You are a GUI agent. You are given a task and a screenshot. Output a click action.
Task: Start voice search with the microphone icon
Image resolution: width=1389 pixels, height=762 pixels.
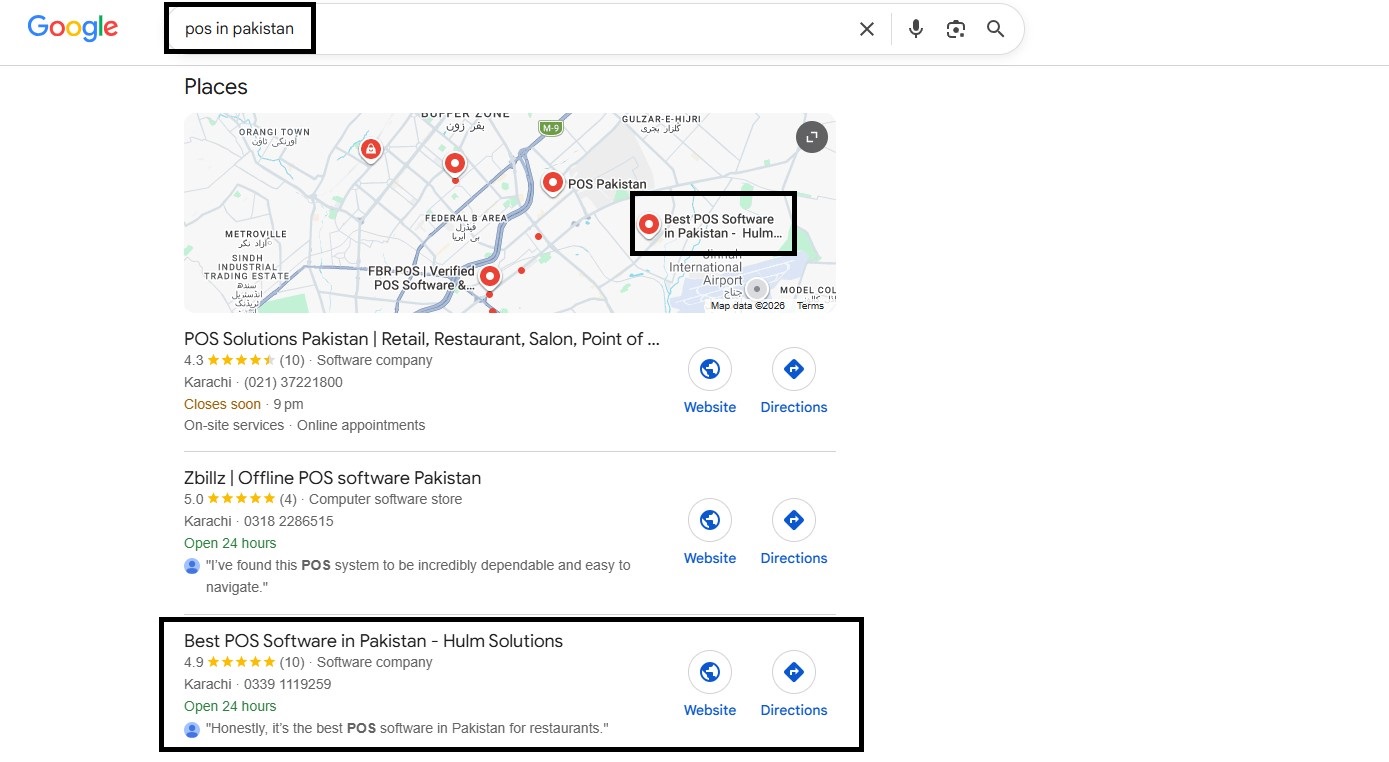pos(916,29)
